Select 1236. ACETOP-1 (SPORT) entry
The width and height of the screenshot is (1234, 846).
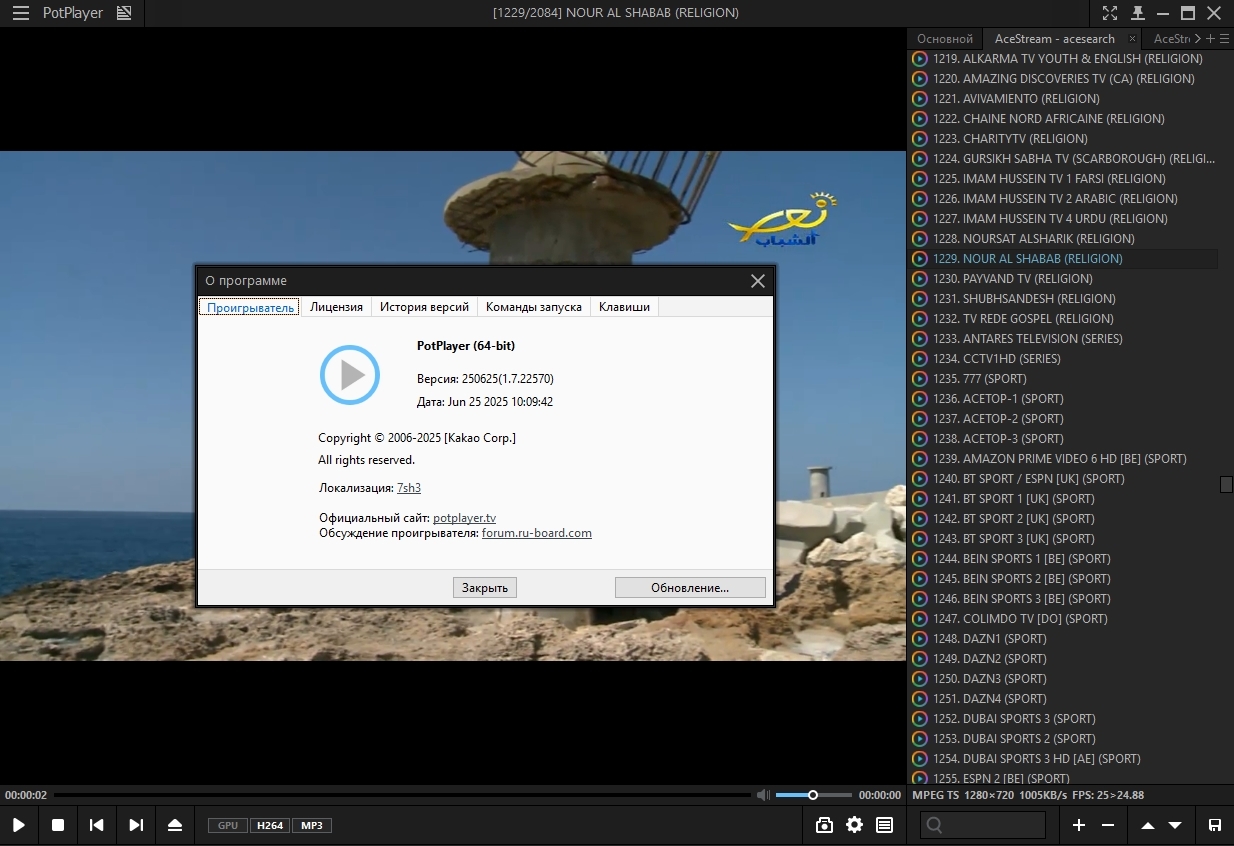click(1064, 399)
